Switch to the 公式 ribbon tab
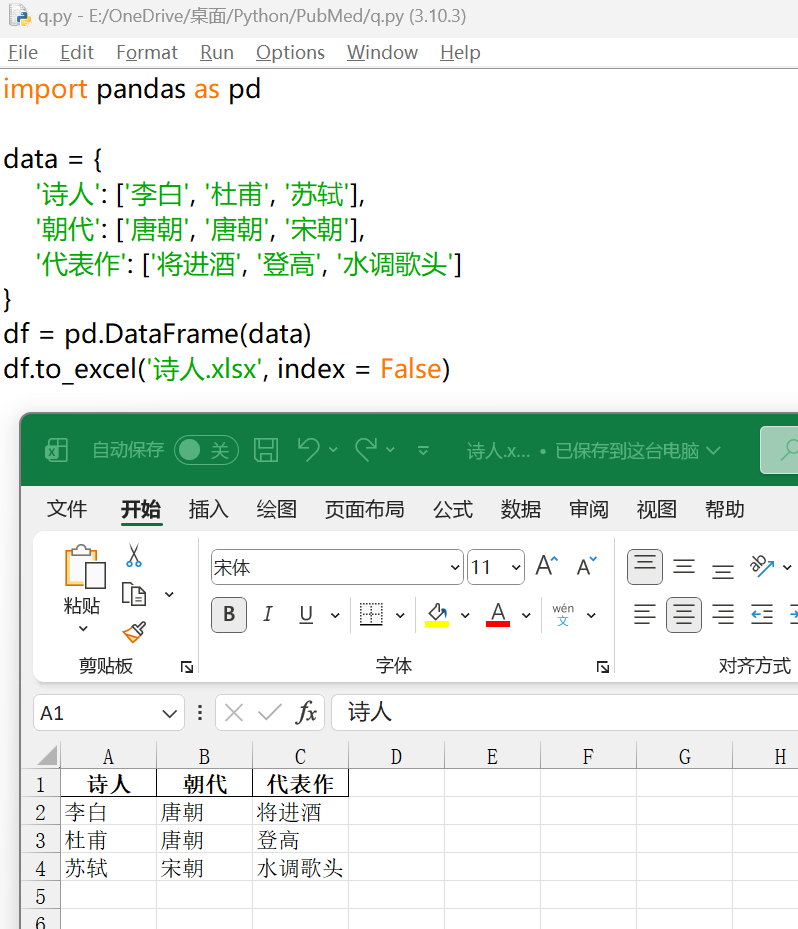Viewport: 798px width, 929px height. [x=453, y=509]
